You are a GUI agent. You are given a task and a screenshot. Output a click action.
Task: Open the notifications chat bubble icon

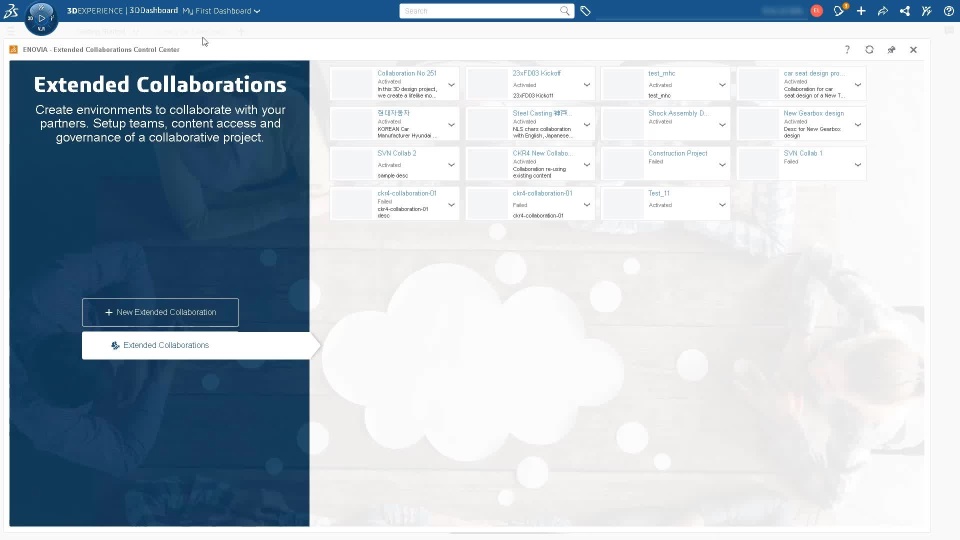839,10
